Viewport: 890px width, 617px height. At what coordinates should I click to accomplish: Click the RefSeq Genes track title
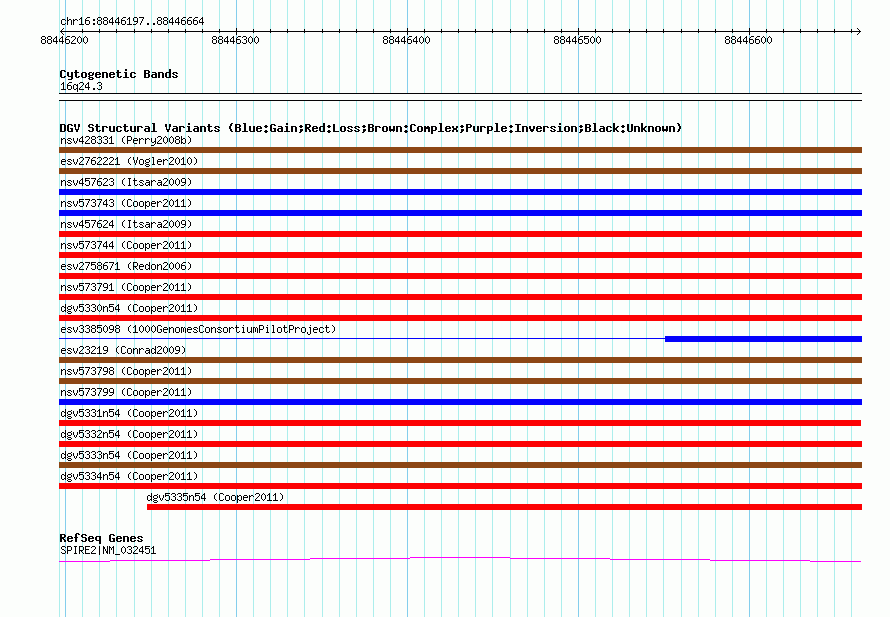point(101,538)
